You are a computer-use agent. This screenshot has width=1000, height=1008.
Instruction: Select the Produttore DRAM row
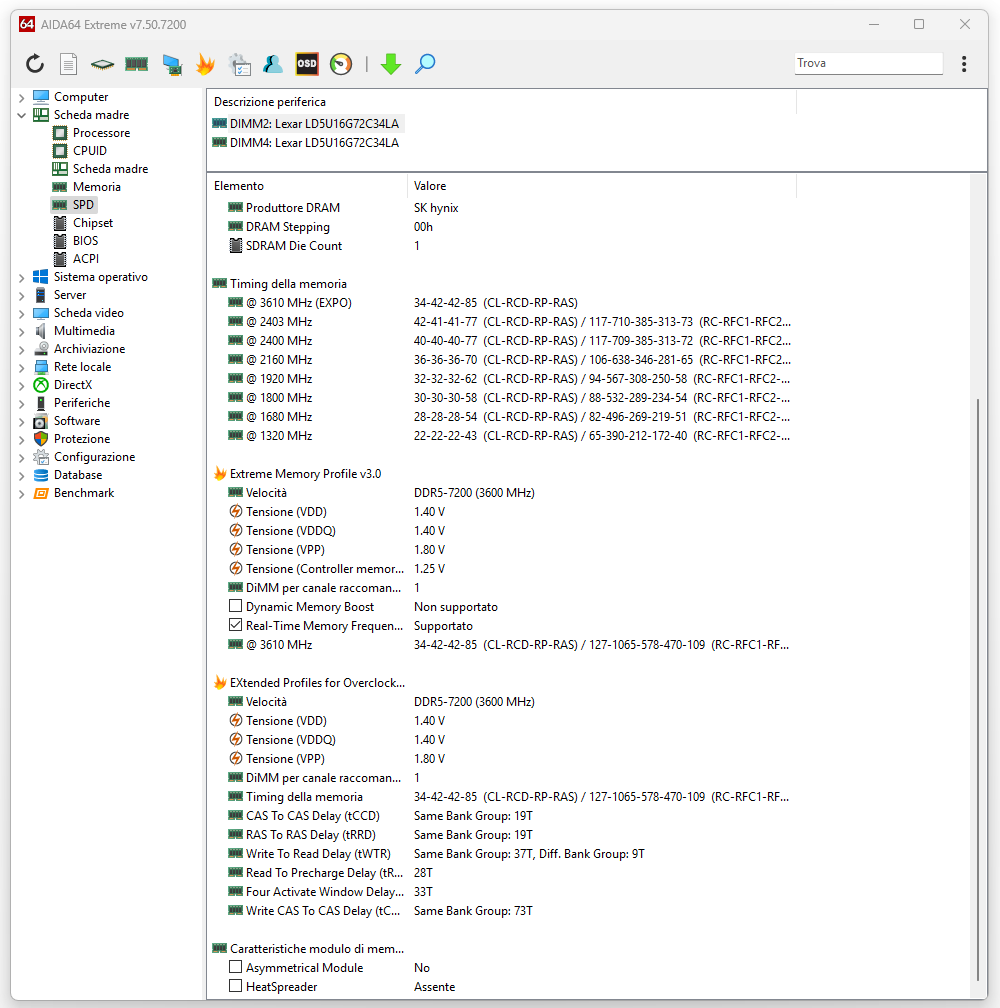click(x=503, y=208)
